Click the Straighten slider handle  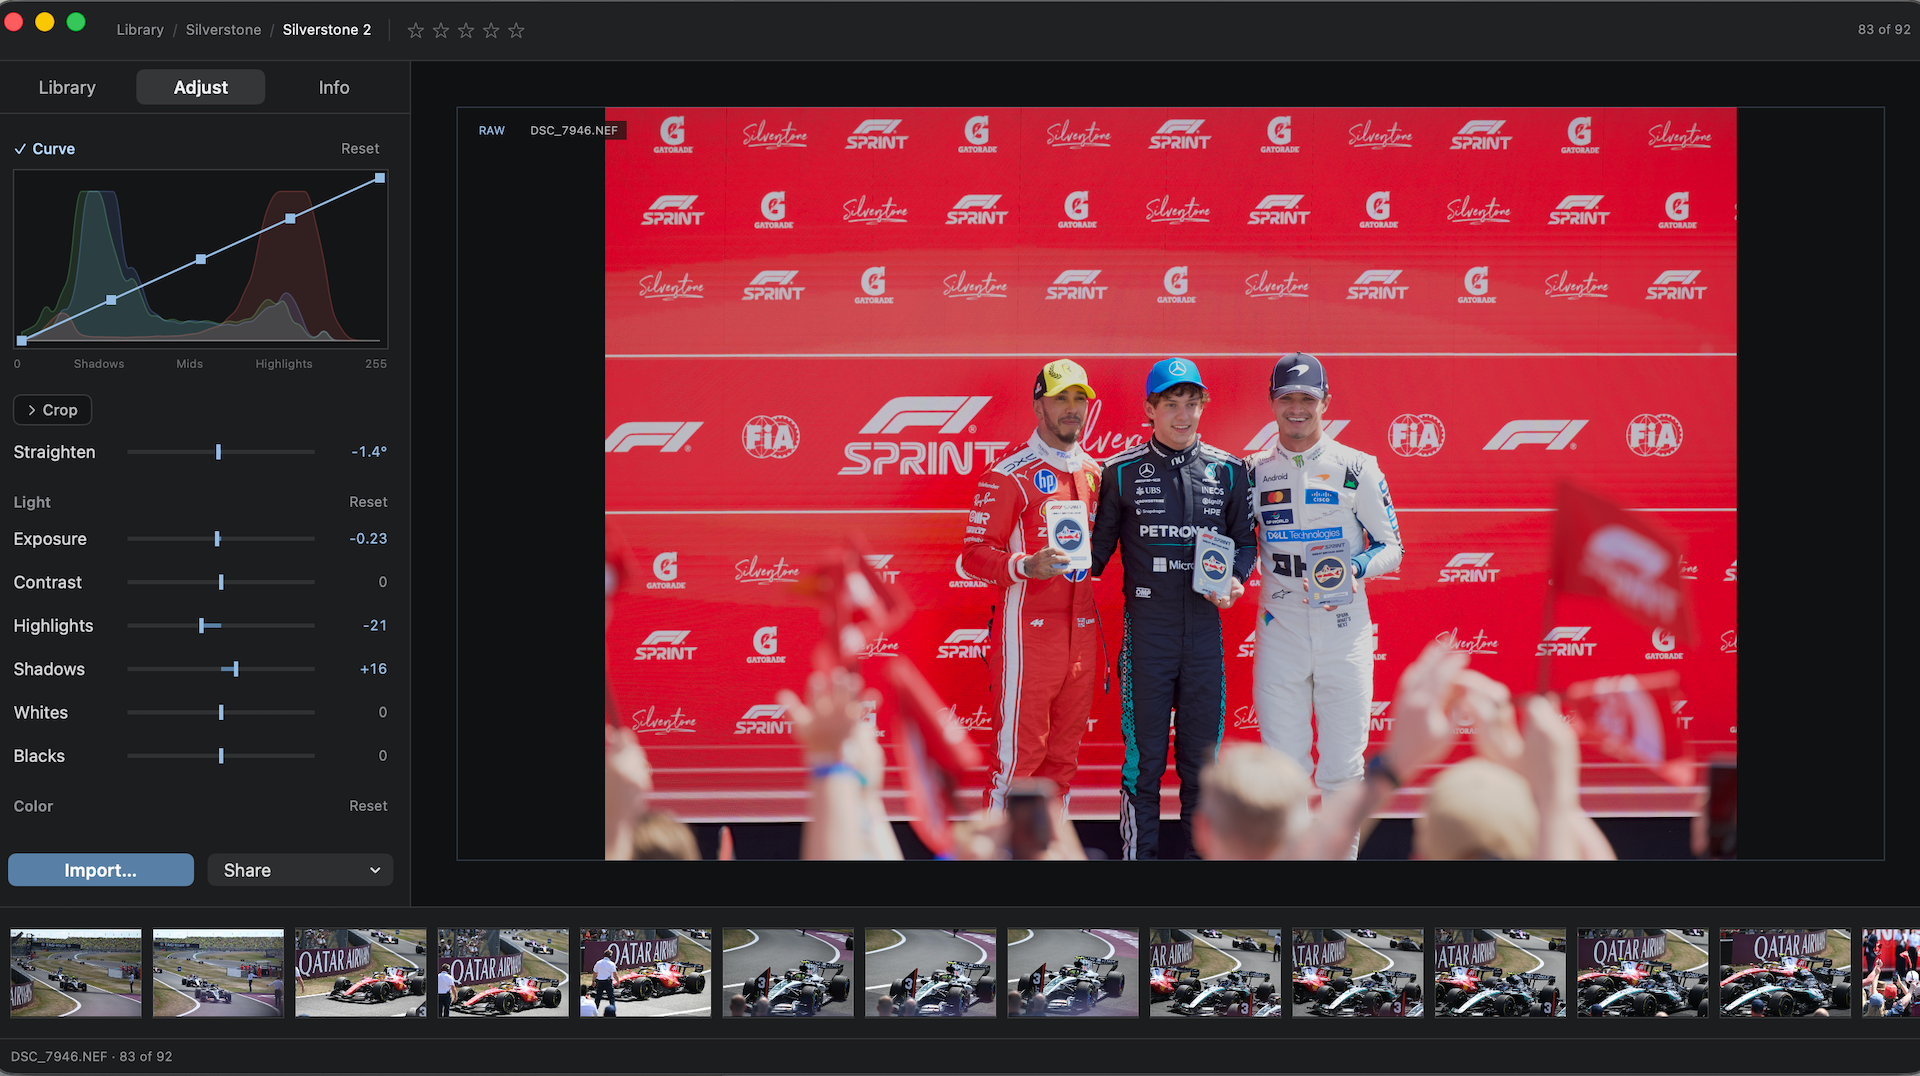coord(218,452)
